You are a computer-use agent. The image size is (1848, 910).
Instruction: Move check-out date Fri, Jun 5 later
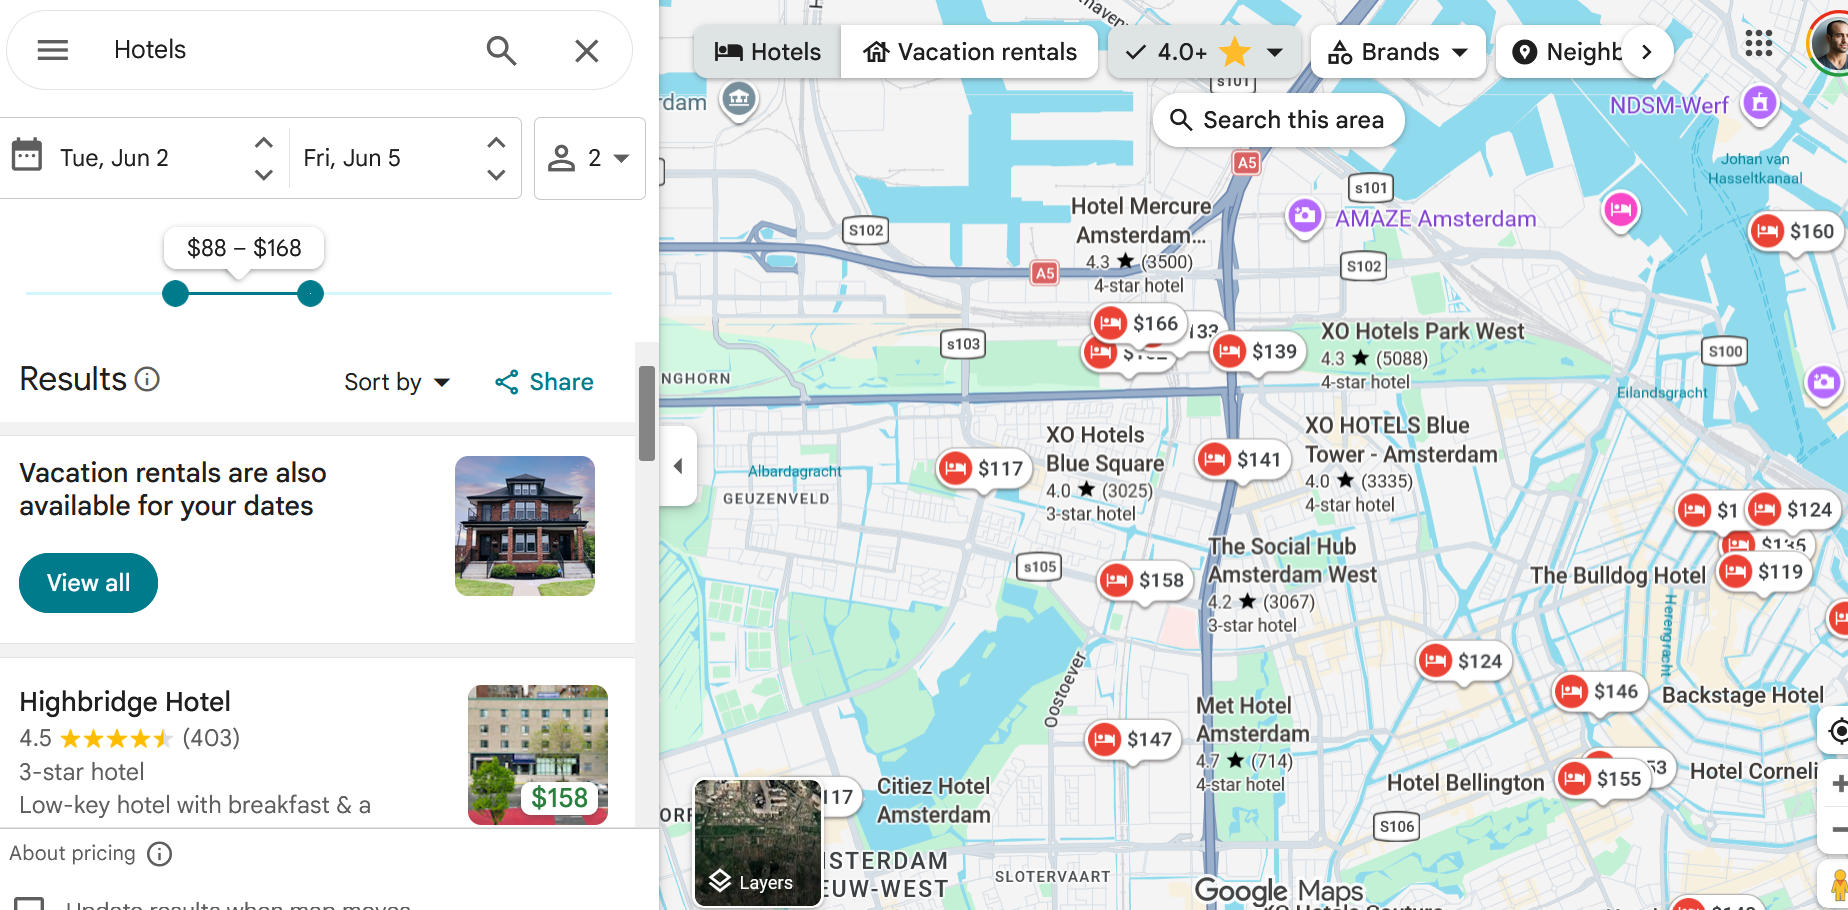496,142
